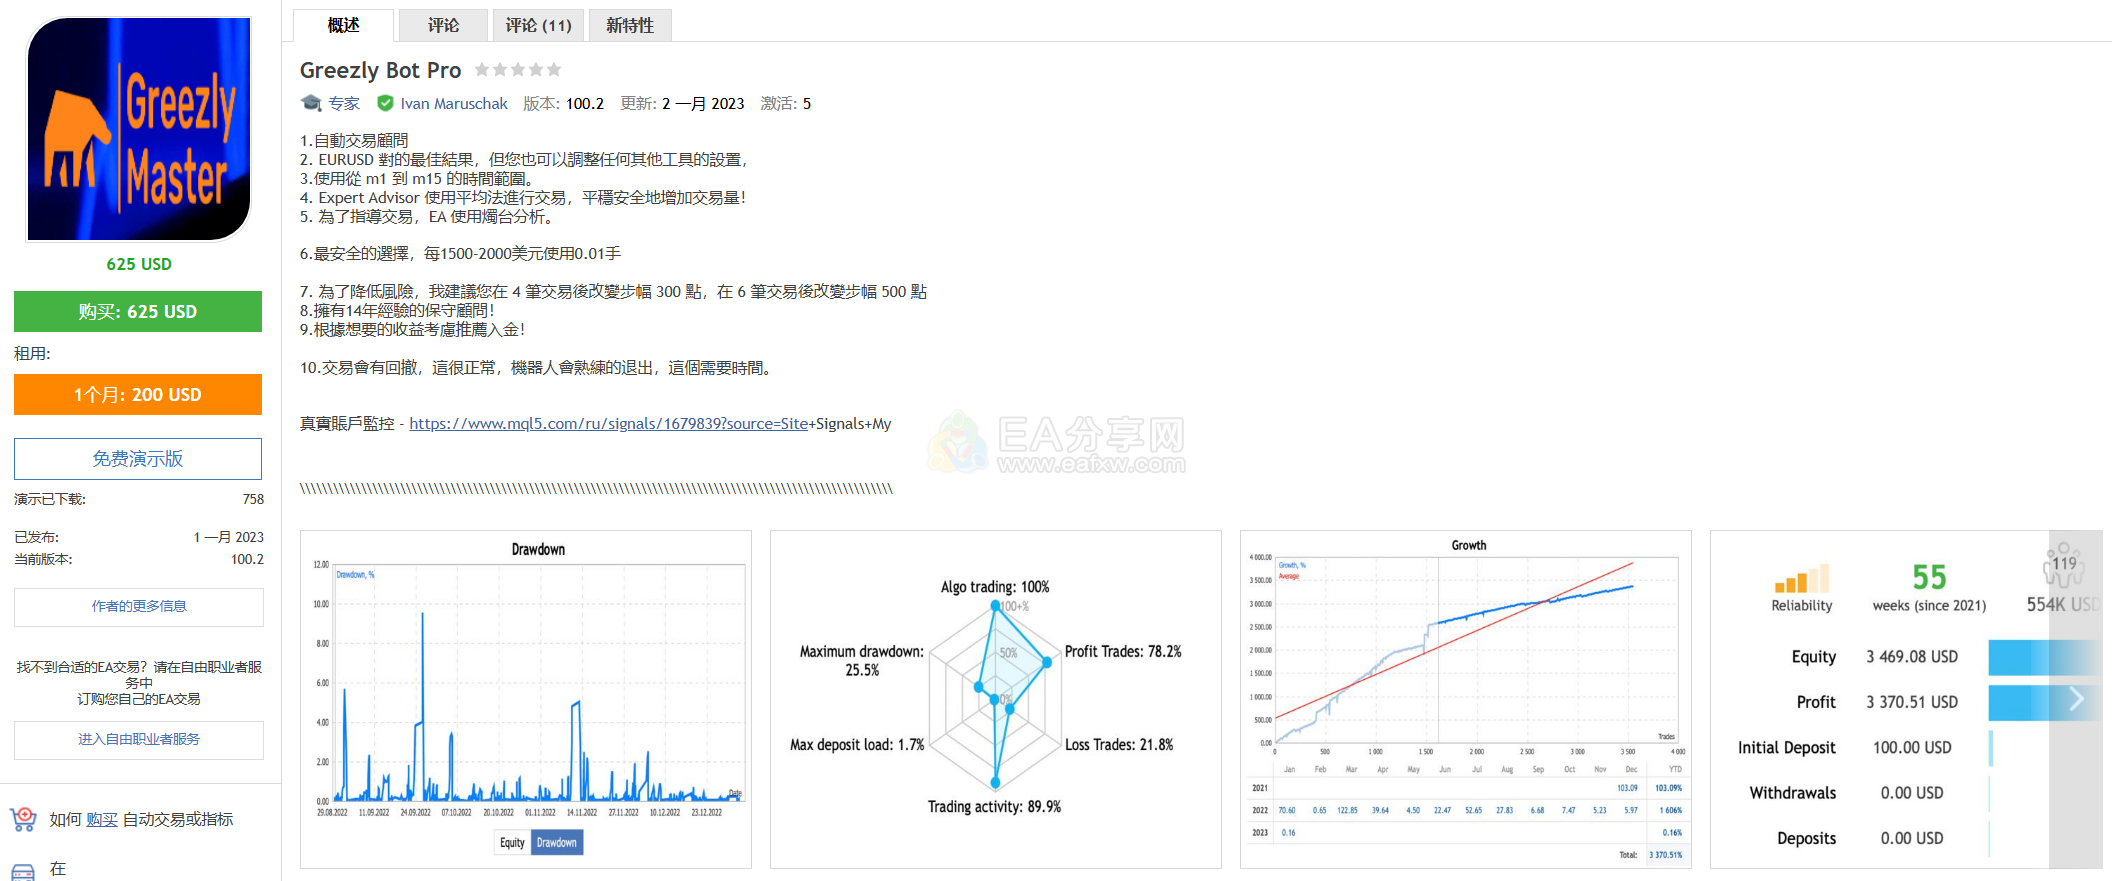Open author Ivan Maruschak's profile
Viewport: 2112px width, 881px height.
(x=454, y=103)
